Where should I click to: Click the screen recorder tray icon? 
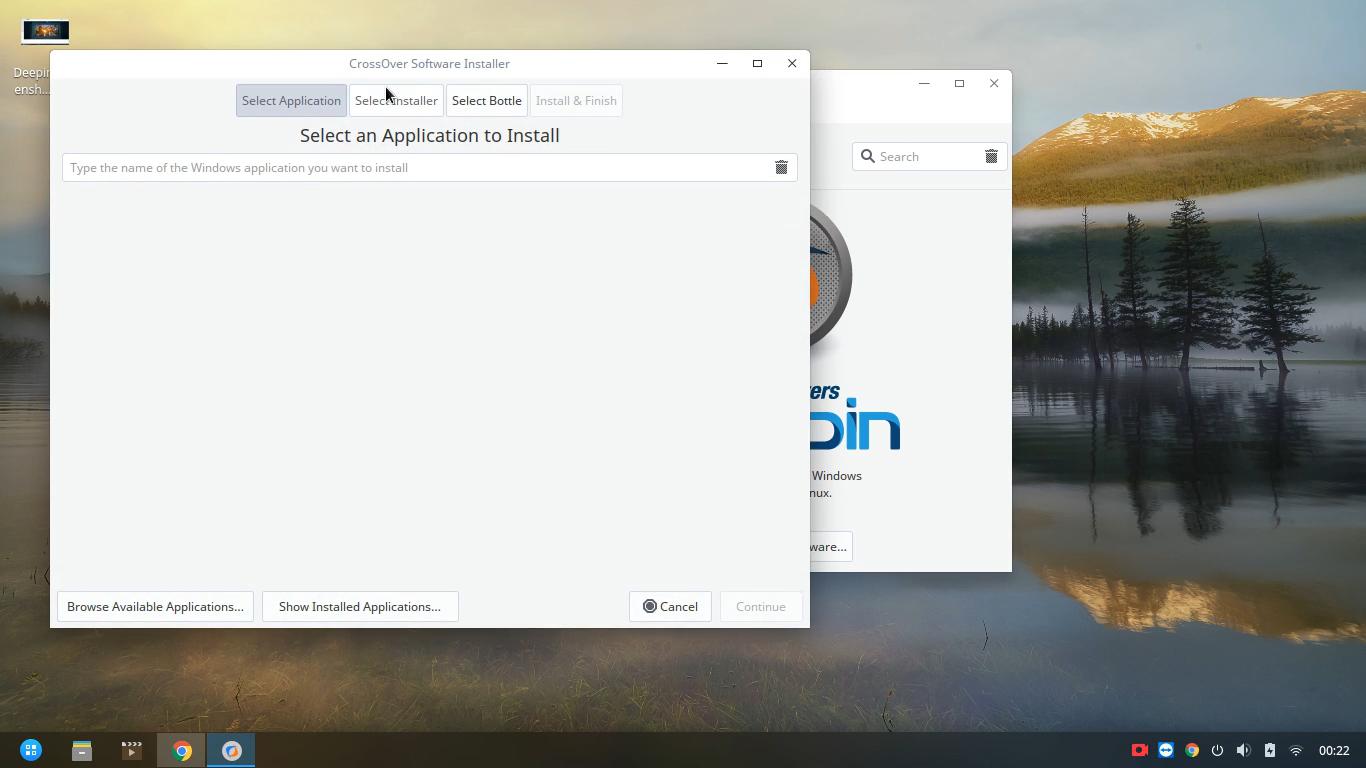1140,750
